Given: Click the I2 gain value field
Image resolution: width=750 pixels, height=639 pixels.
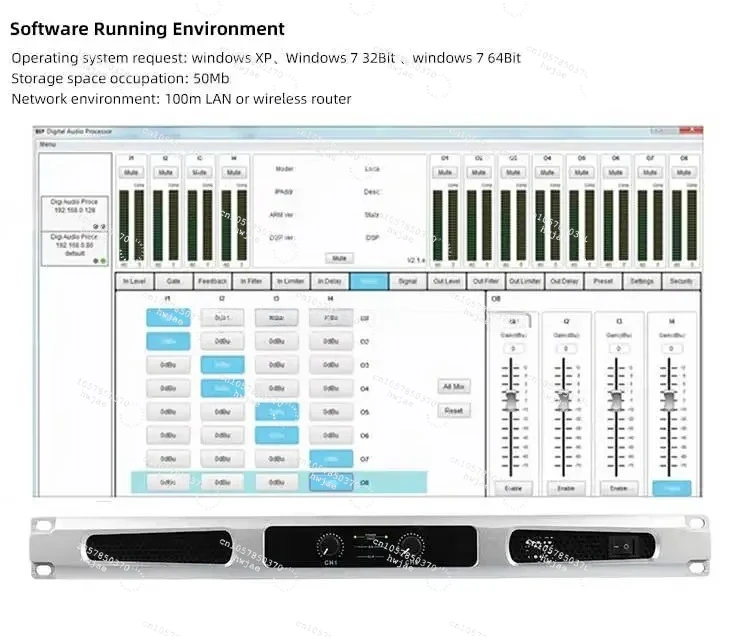Looking at the screenshot, I should pos(566,349).
